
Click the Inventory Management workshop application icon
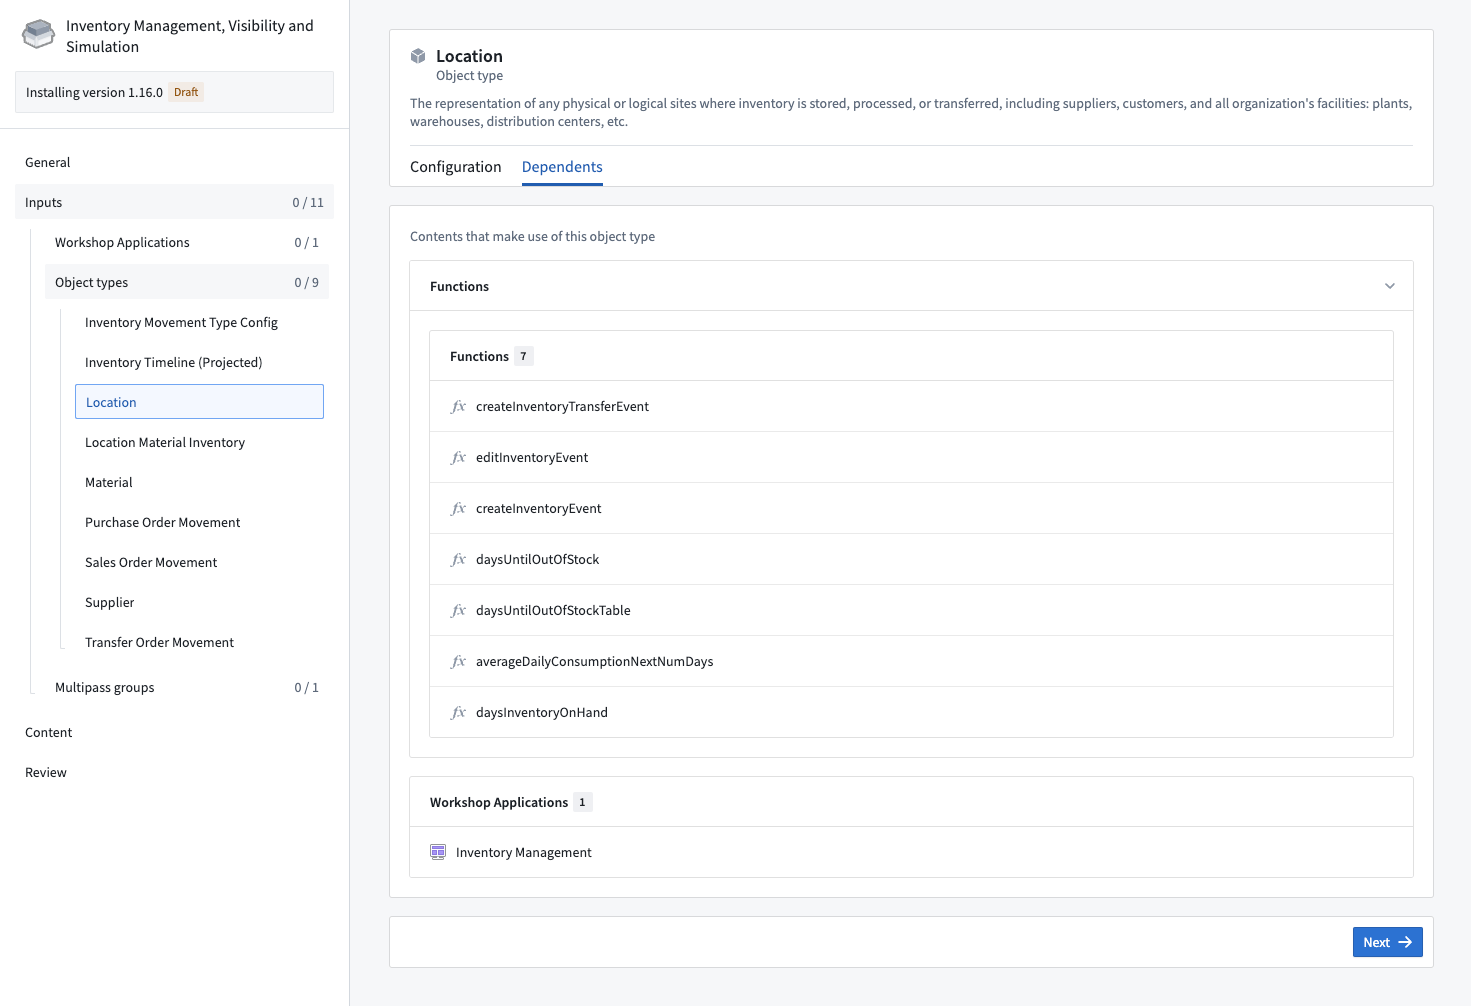(438, 852)
